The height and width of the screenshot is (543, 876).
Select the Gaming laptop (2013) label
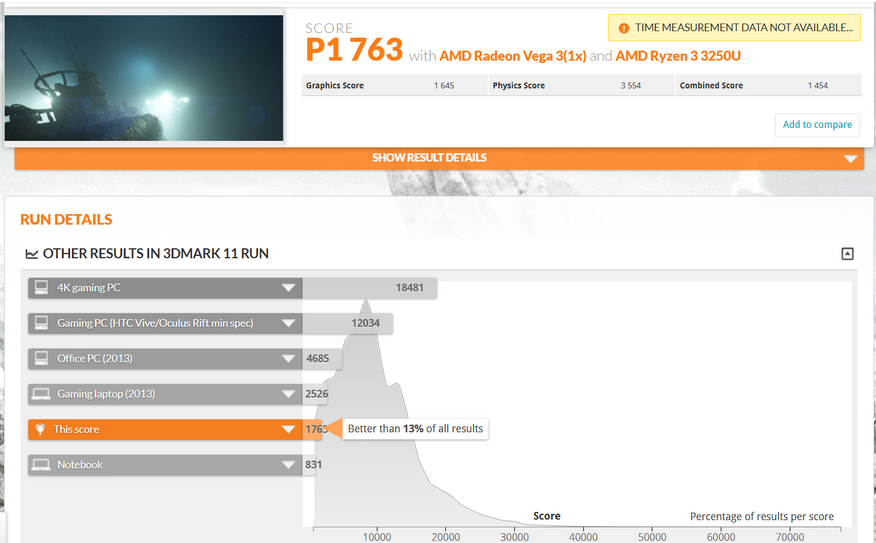106,394
